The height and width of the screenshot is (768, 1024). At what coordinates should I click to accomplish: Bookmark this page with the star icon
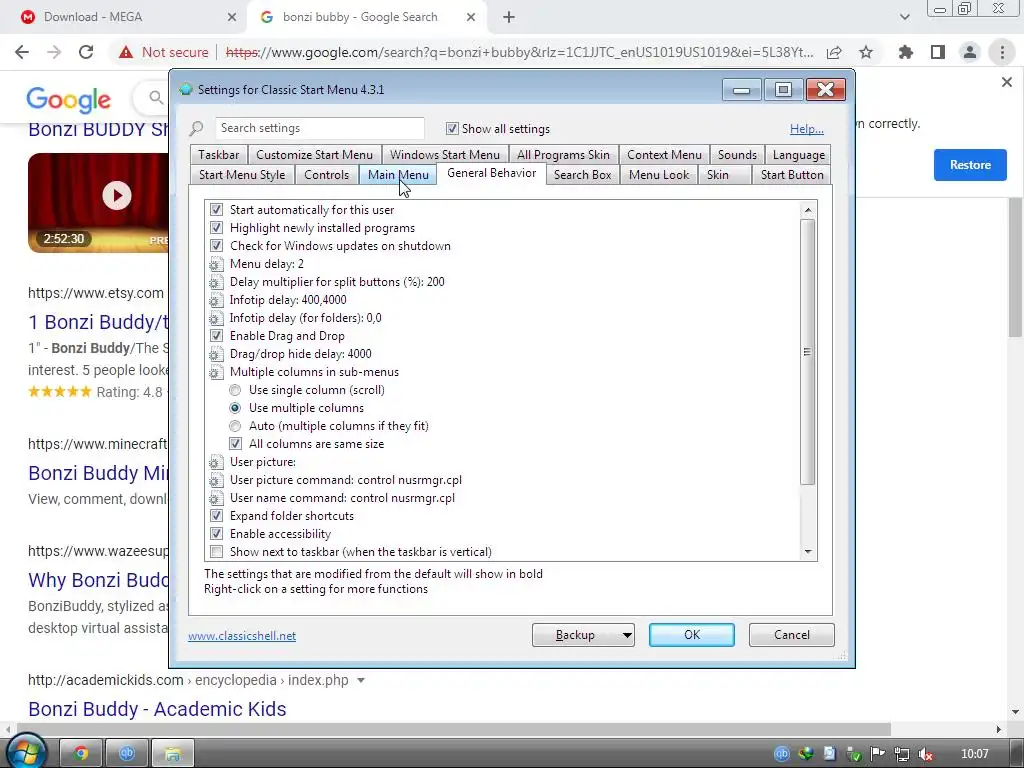866,52
